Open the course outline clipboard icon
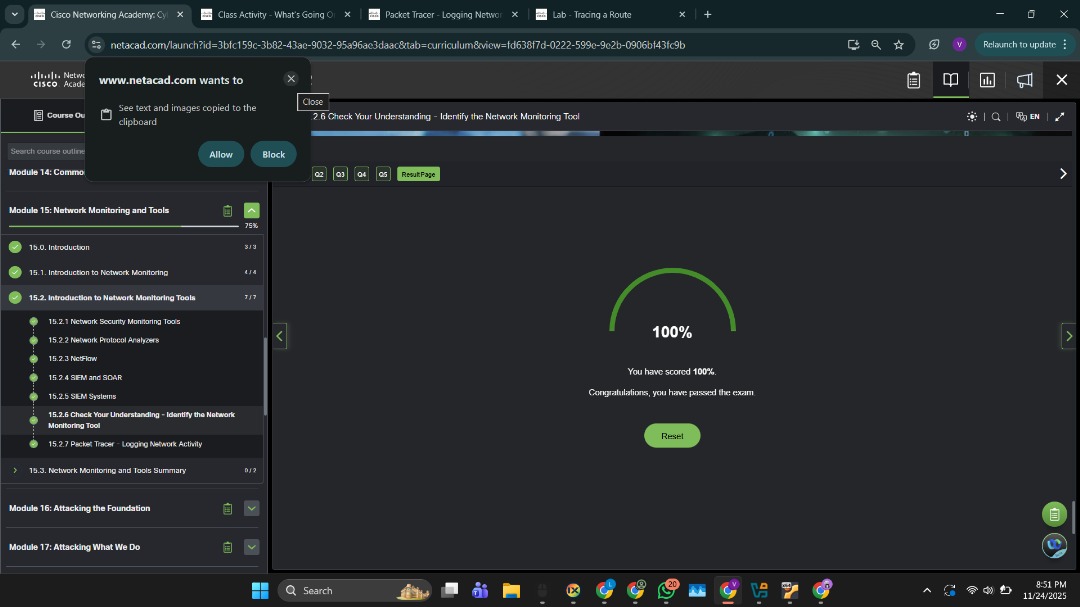This screenshot has width=1080, height=607. click(x=913, y=79)
